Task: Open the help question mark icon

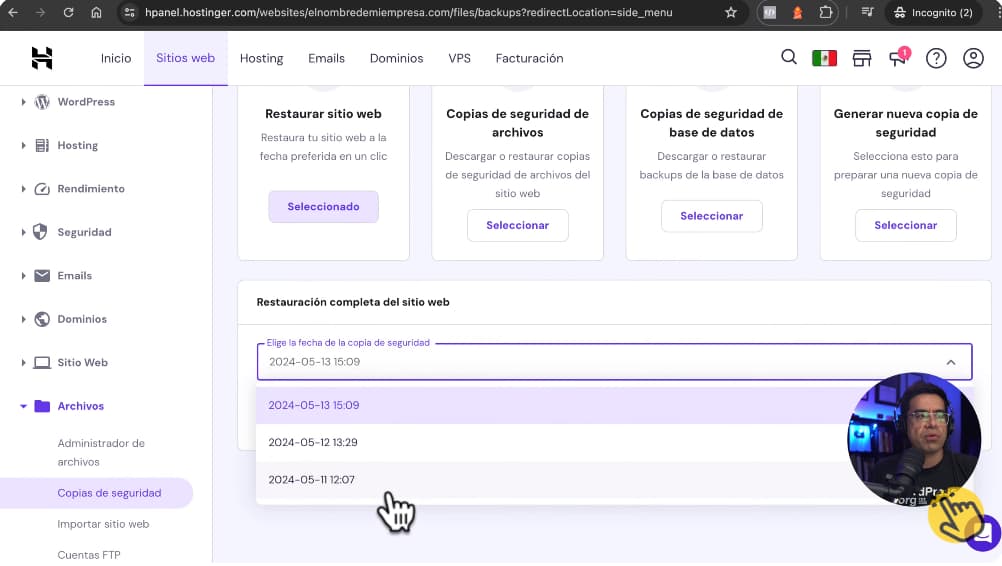Action: coord(936,58)
